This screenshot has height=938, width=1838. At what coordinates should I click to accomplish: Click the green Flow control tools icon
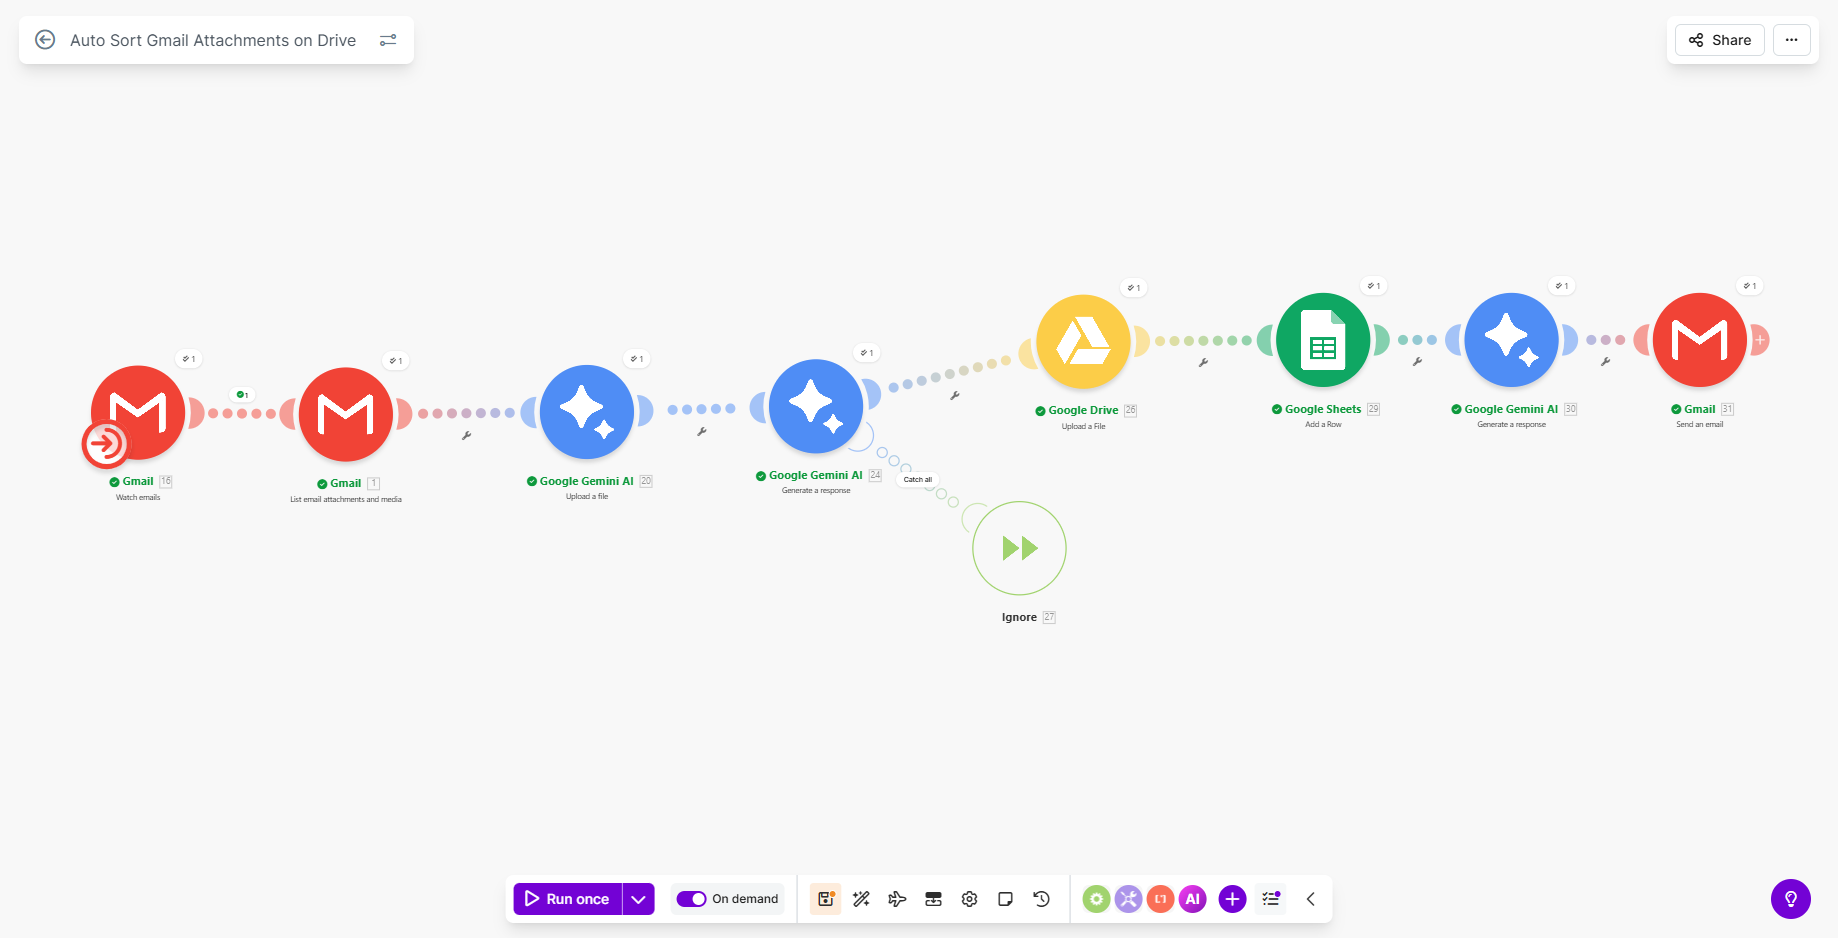[1096, 899]
